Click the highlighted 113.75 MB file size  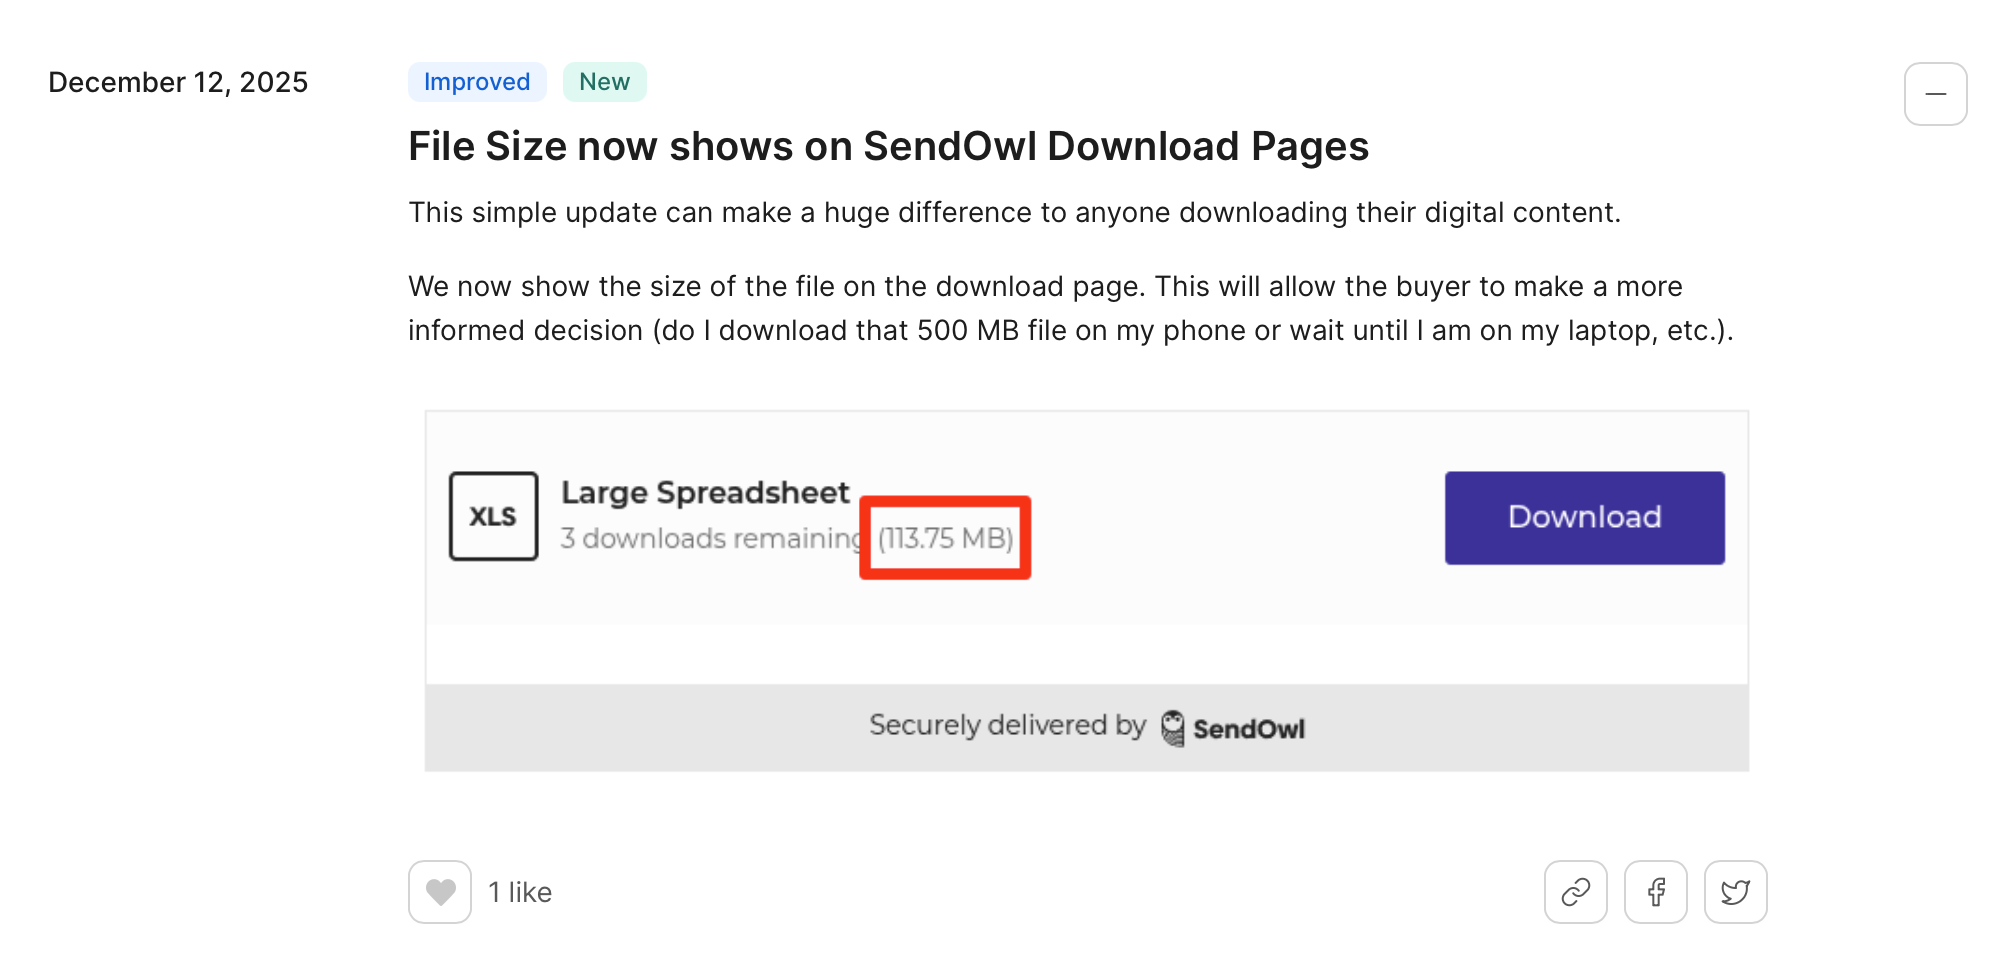(944, 537)
